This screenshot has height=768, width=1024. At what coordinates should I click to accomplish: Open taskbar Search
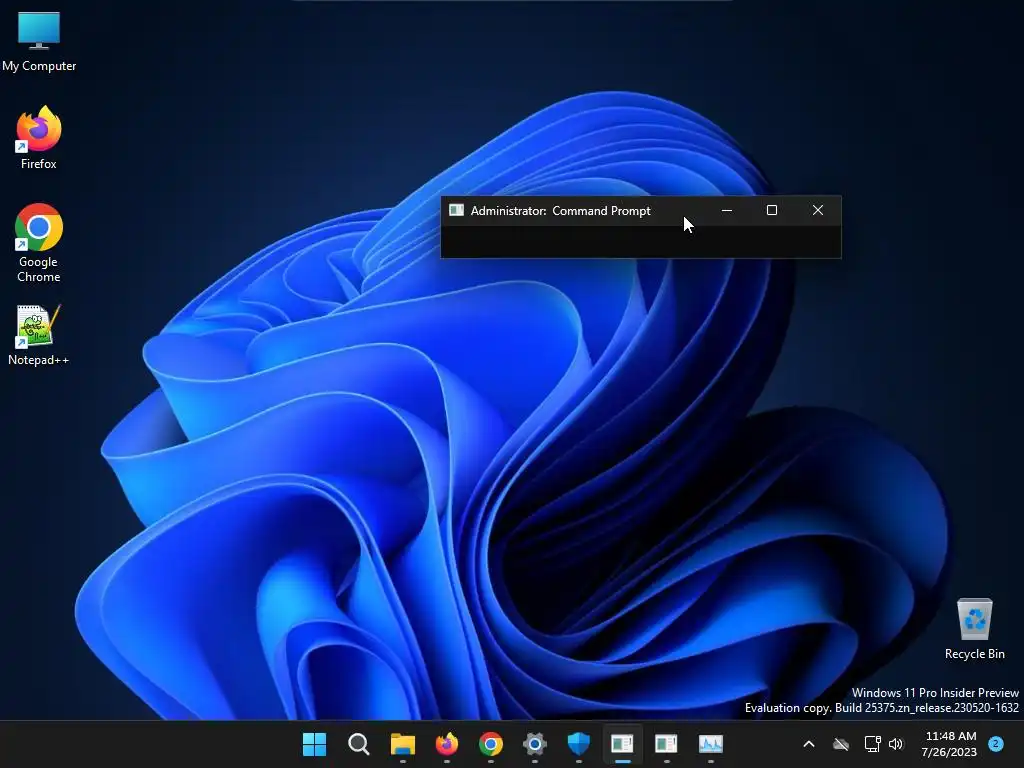[359, 744]
